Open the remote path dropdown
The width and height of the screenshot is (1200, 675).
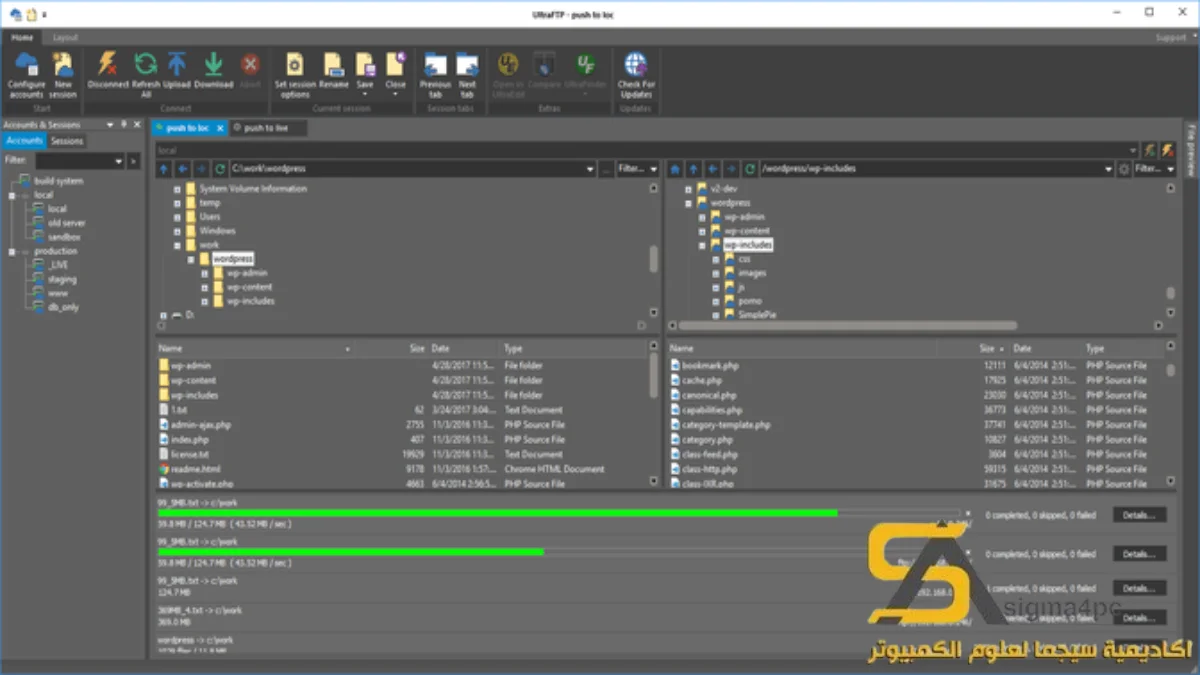1109,169
